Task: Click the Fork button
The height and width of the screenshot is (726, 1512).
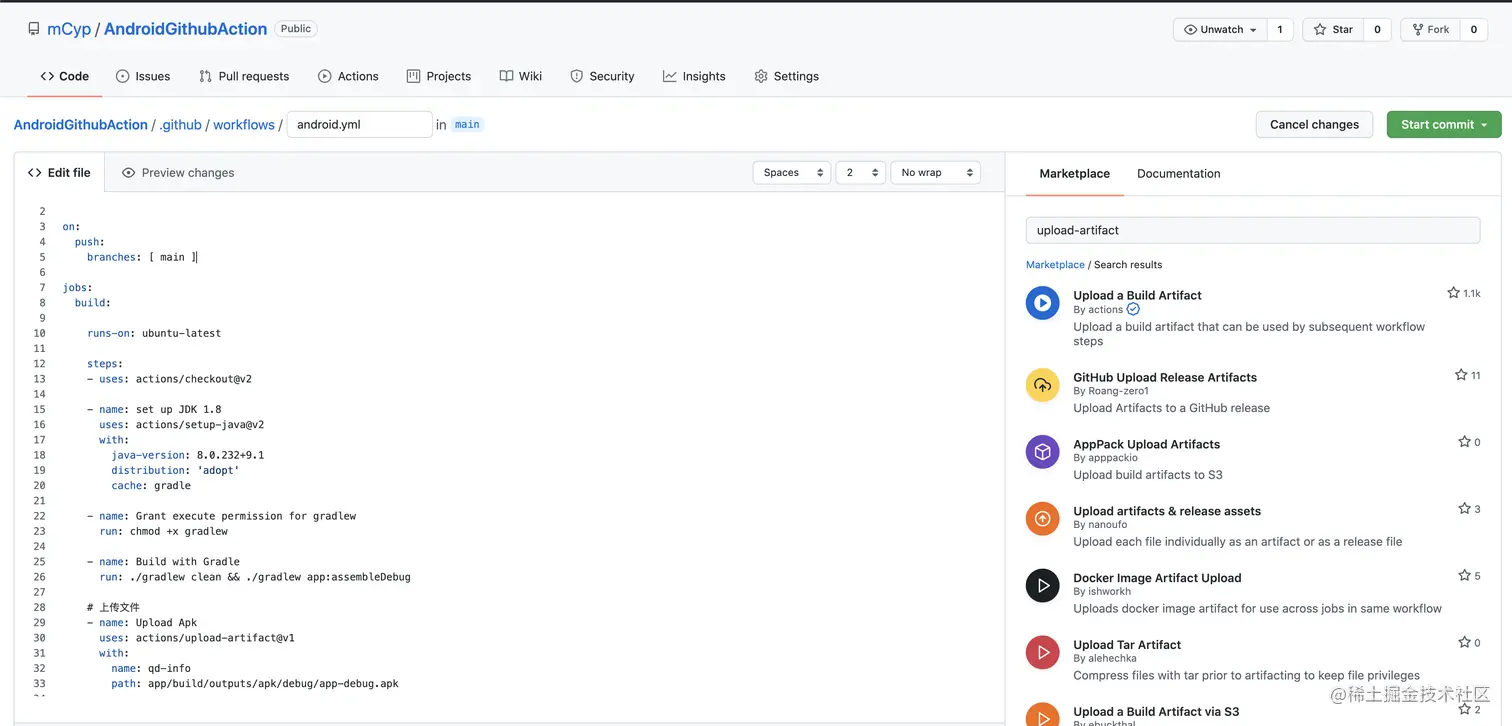Action: coord(1429,30)
